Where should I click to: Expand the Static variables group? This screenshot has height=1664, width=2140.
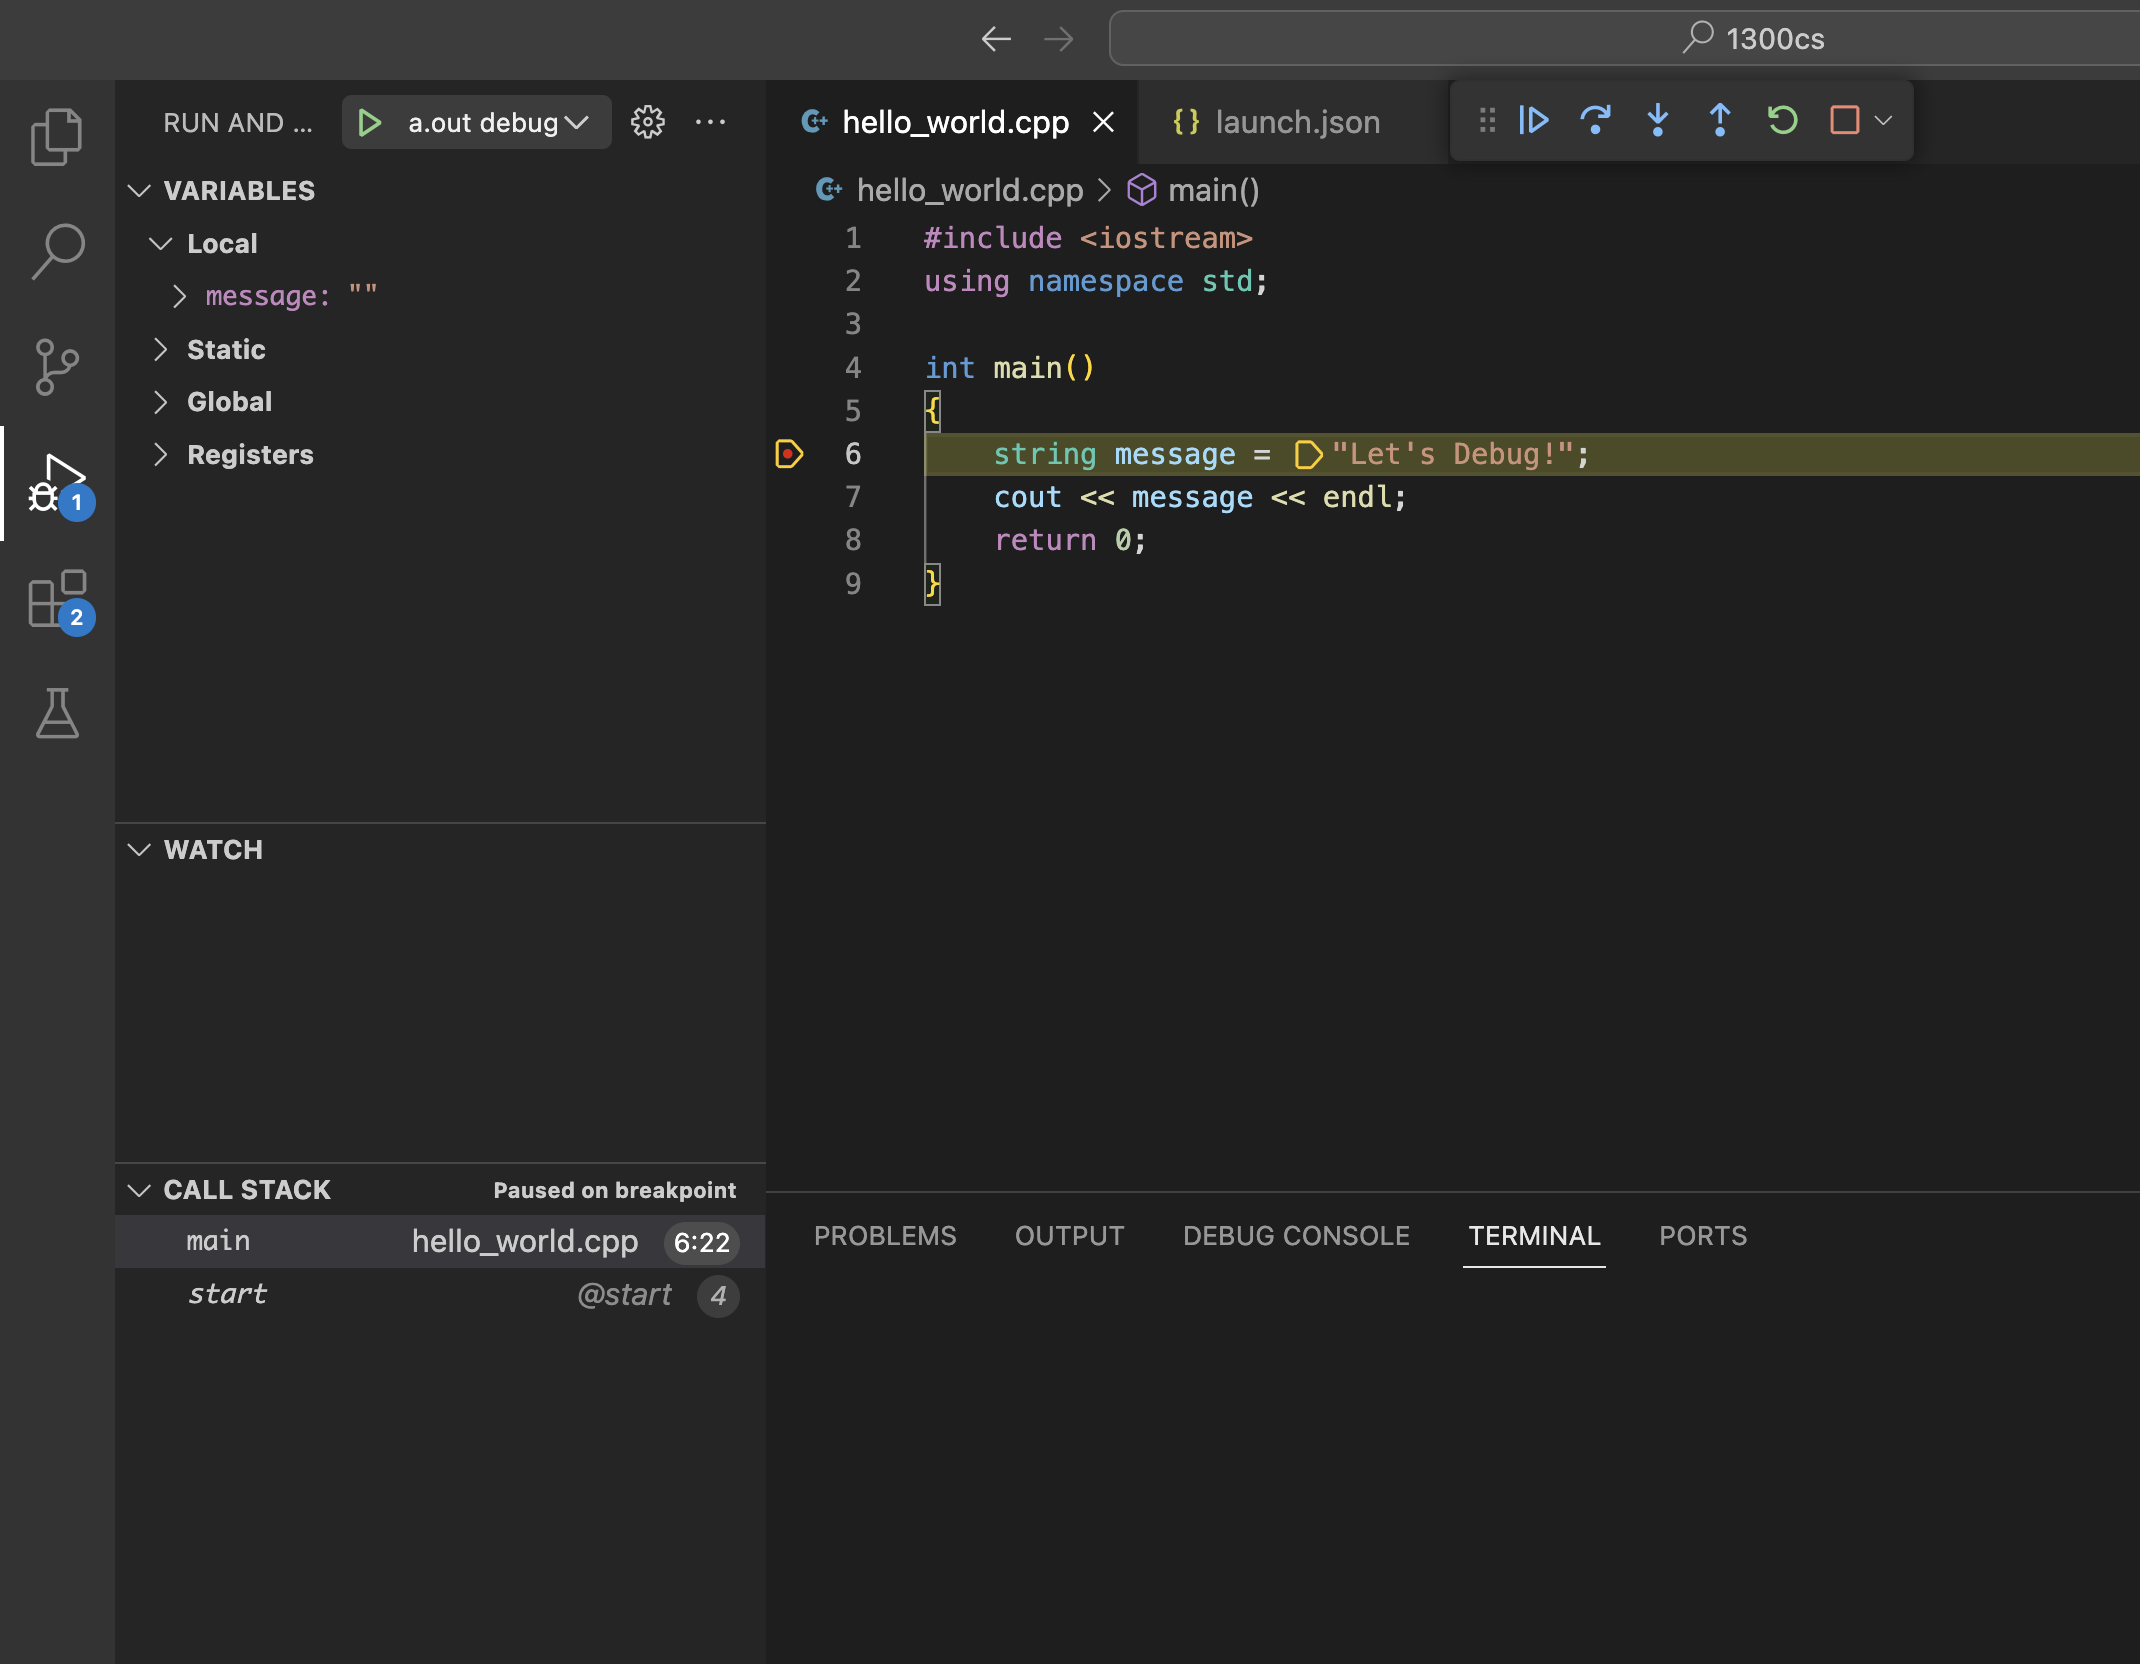(160, 349)
